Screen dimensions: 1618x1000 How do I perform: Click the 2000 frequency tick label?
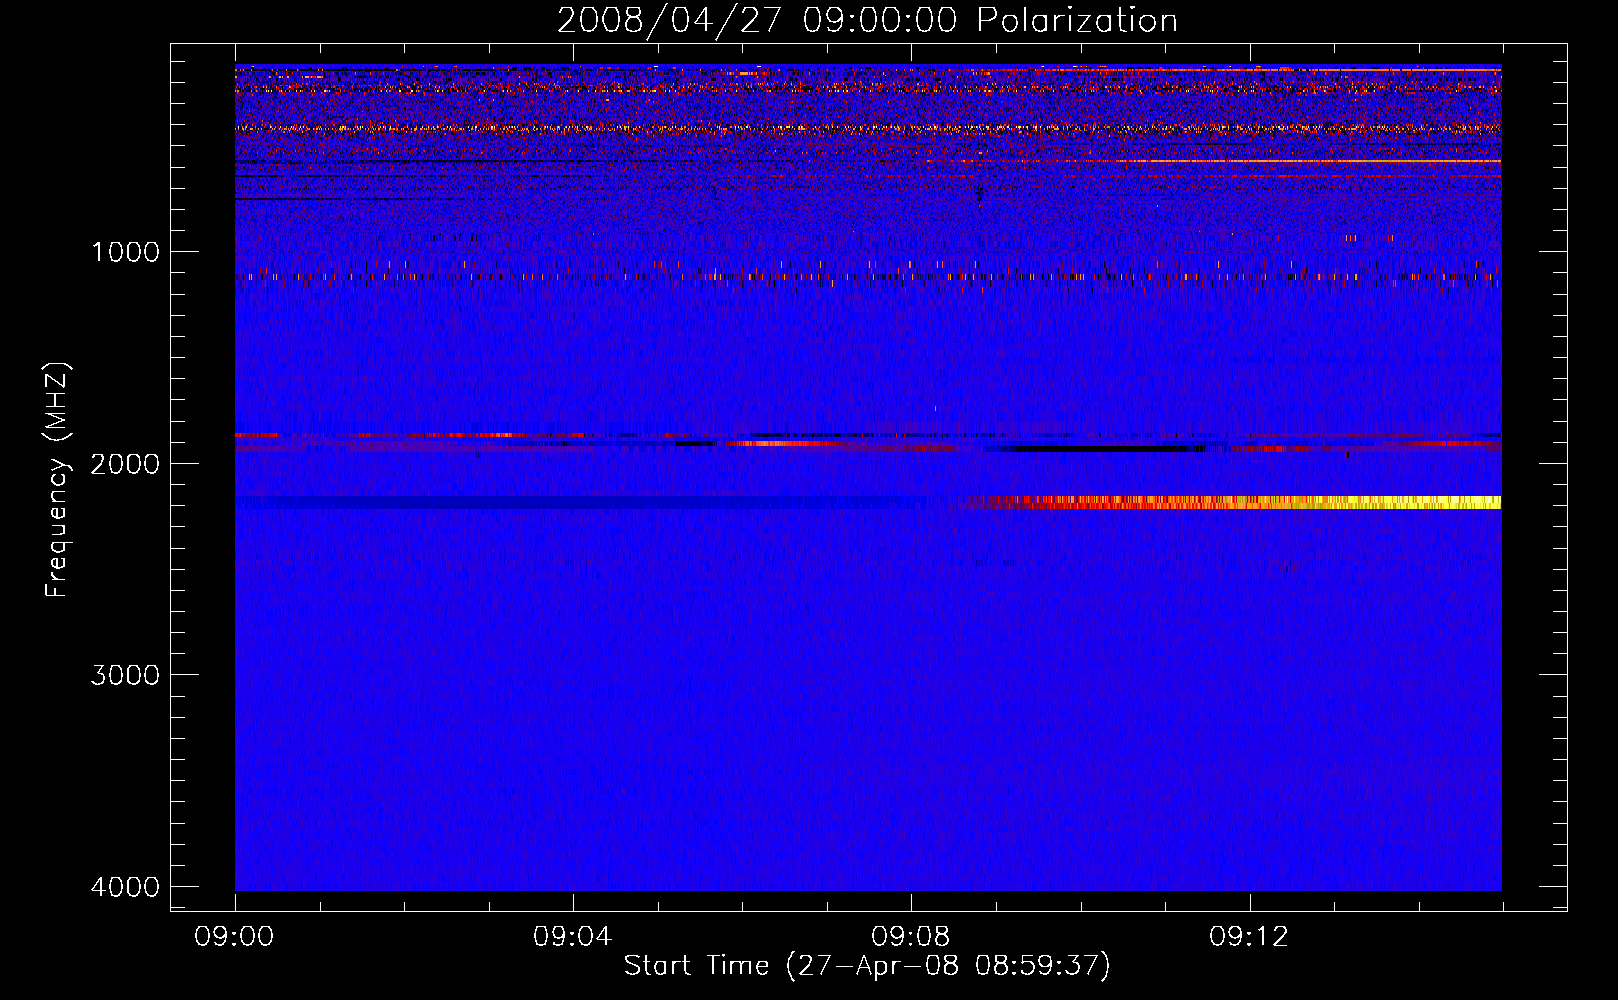pos(125,464)
